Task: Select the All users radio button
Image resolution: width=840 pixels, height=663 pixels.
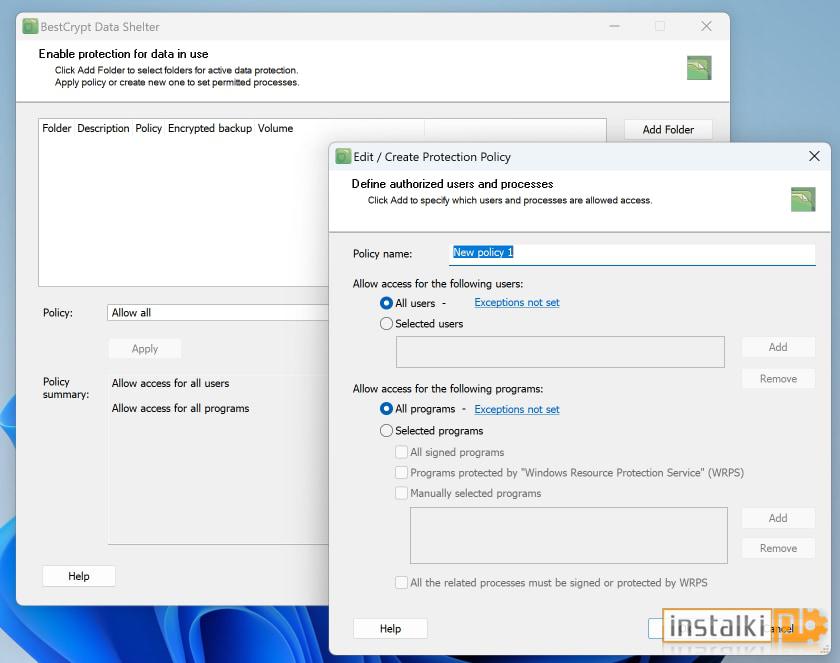Action: 386,303
